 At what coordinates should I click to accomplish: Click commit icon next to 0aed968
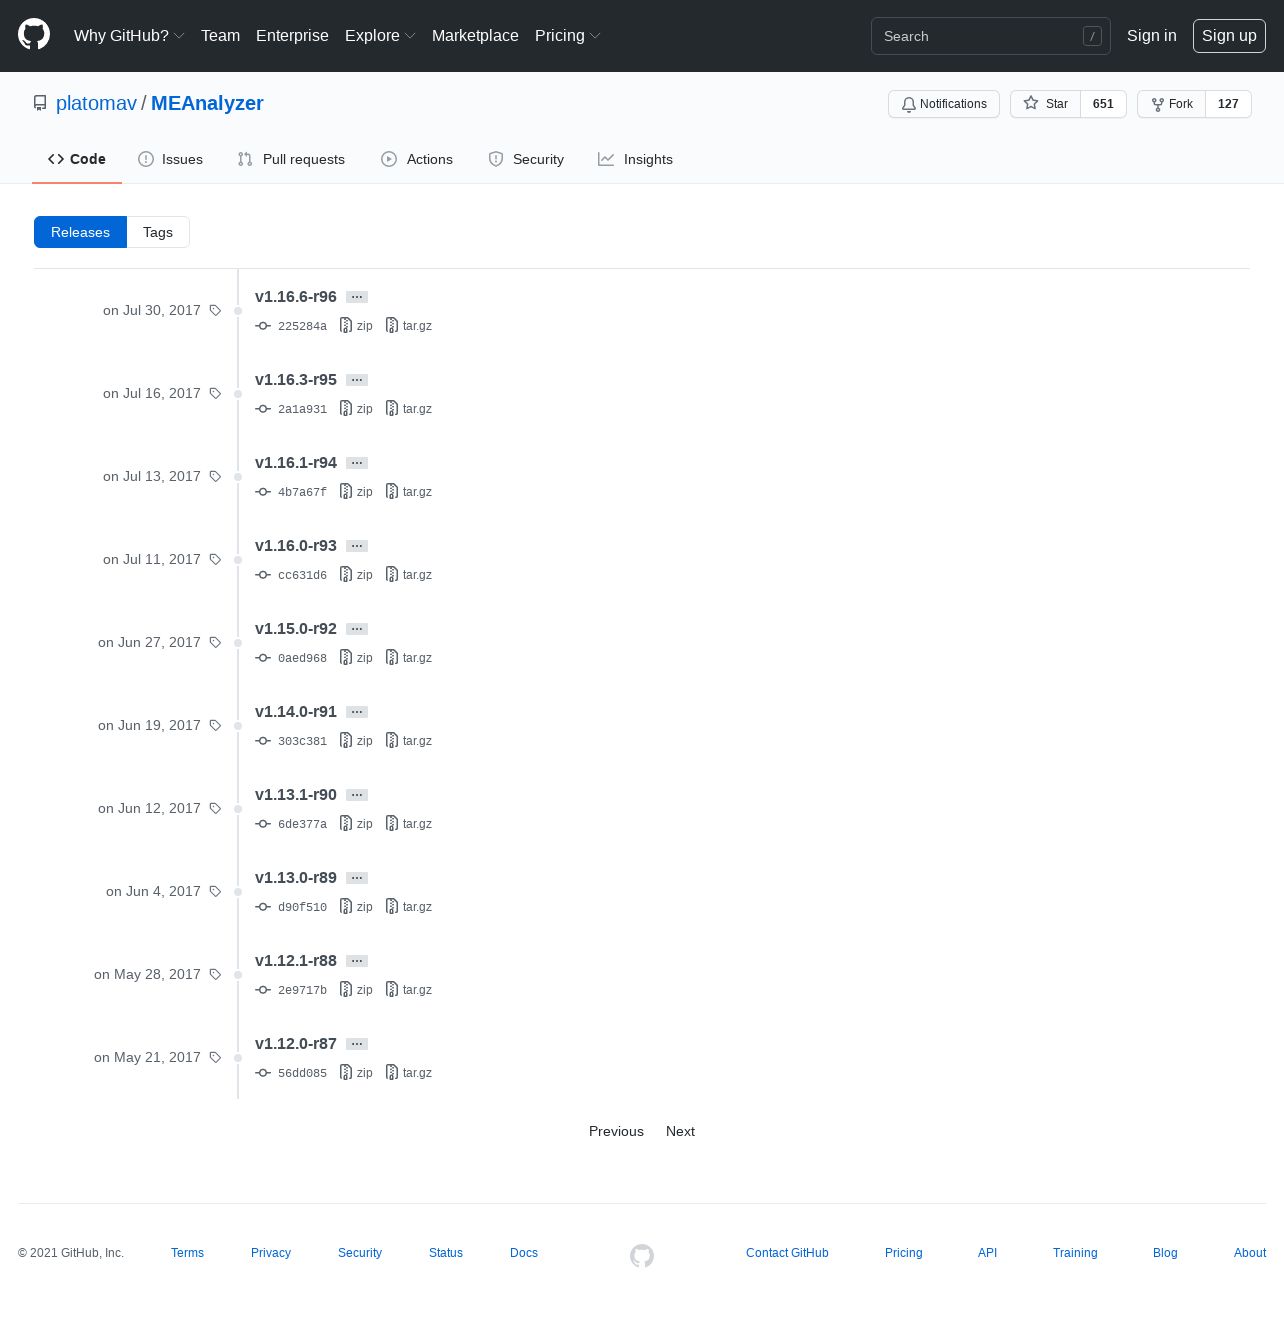click(x=263, y=658)
